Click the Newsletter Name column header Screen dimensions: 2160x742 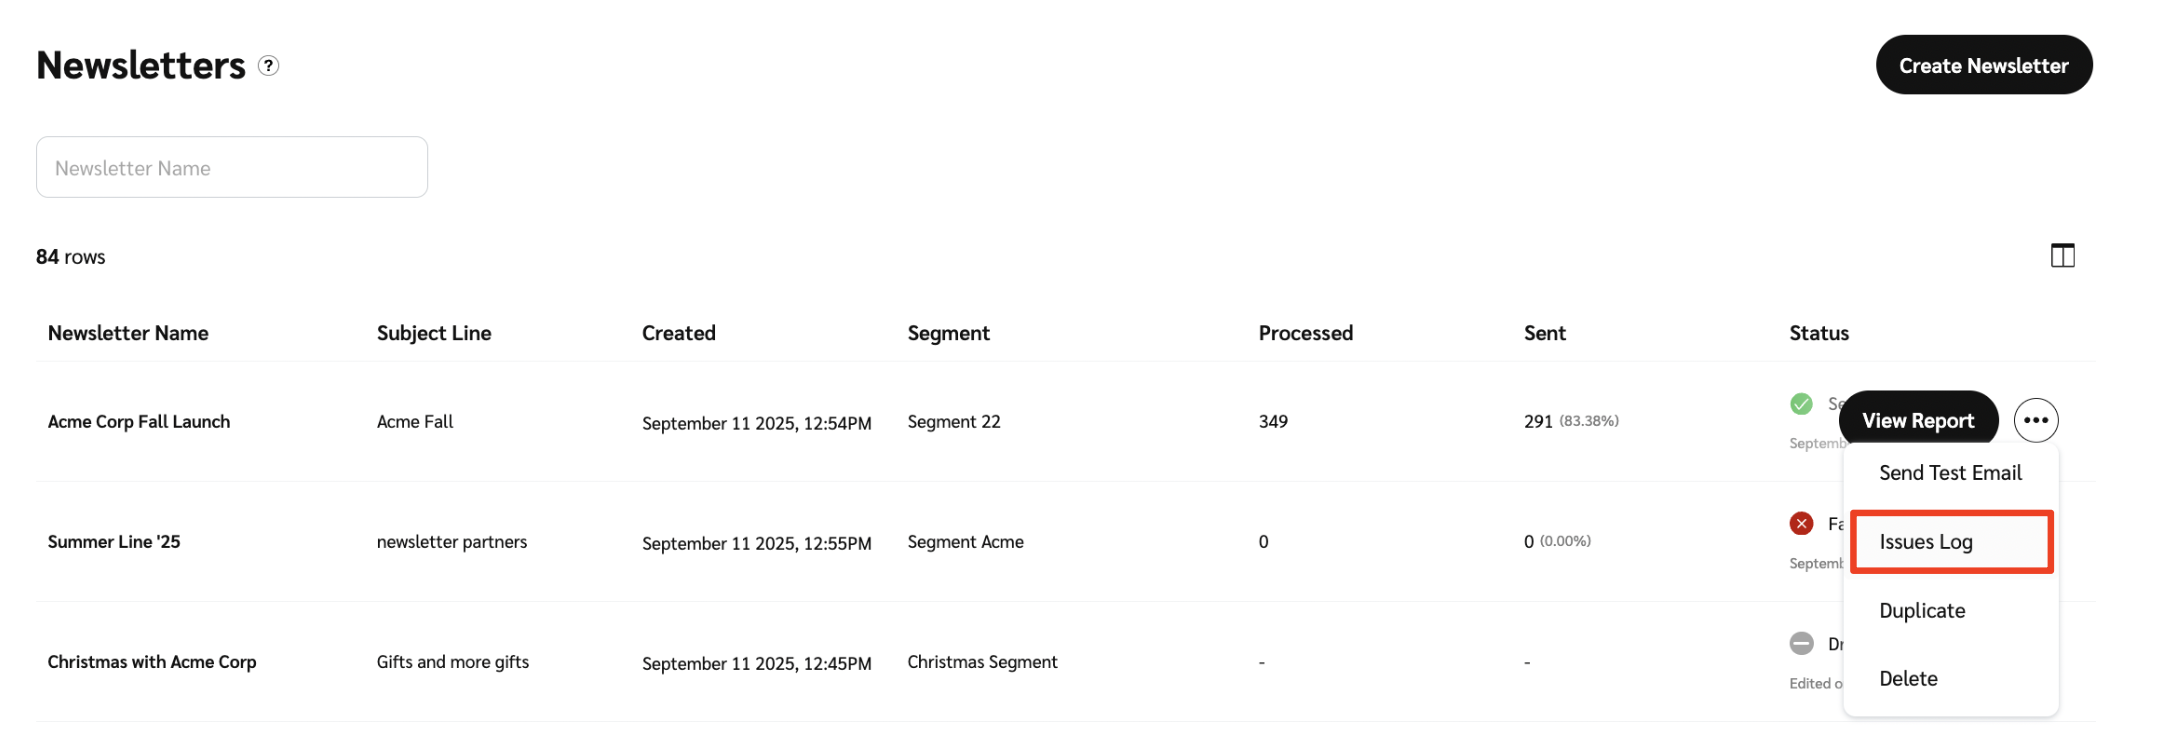[128, 333]
